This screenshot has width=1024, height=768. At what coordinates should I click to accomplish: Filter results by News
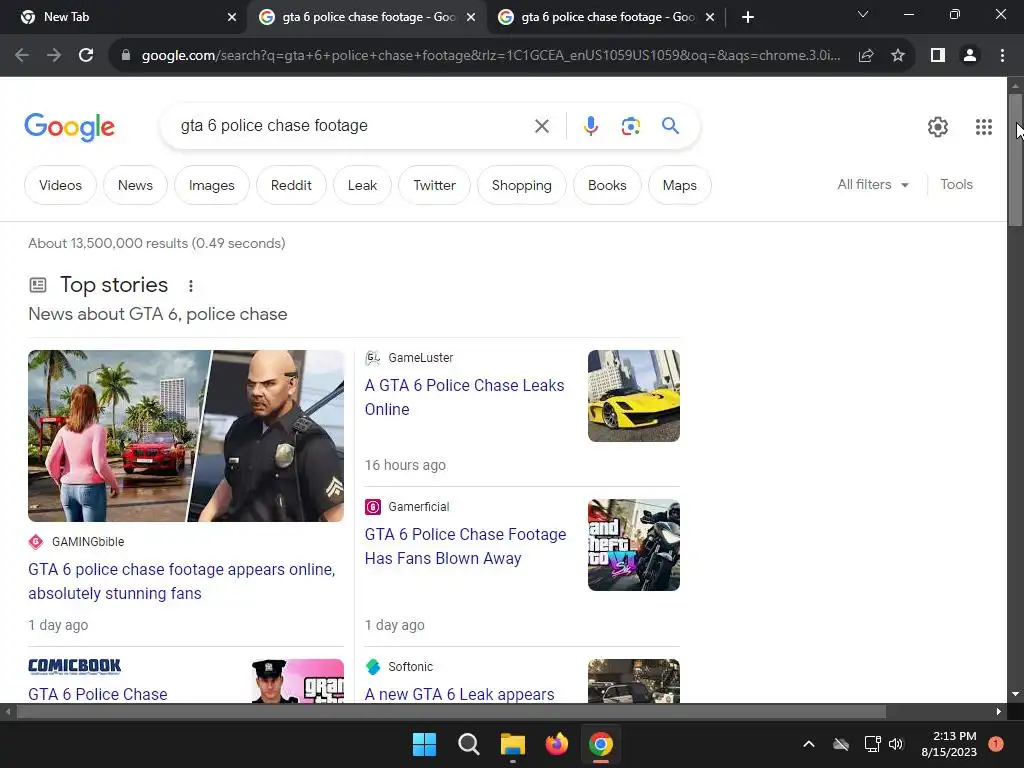[x=135, y=185]
